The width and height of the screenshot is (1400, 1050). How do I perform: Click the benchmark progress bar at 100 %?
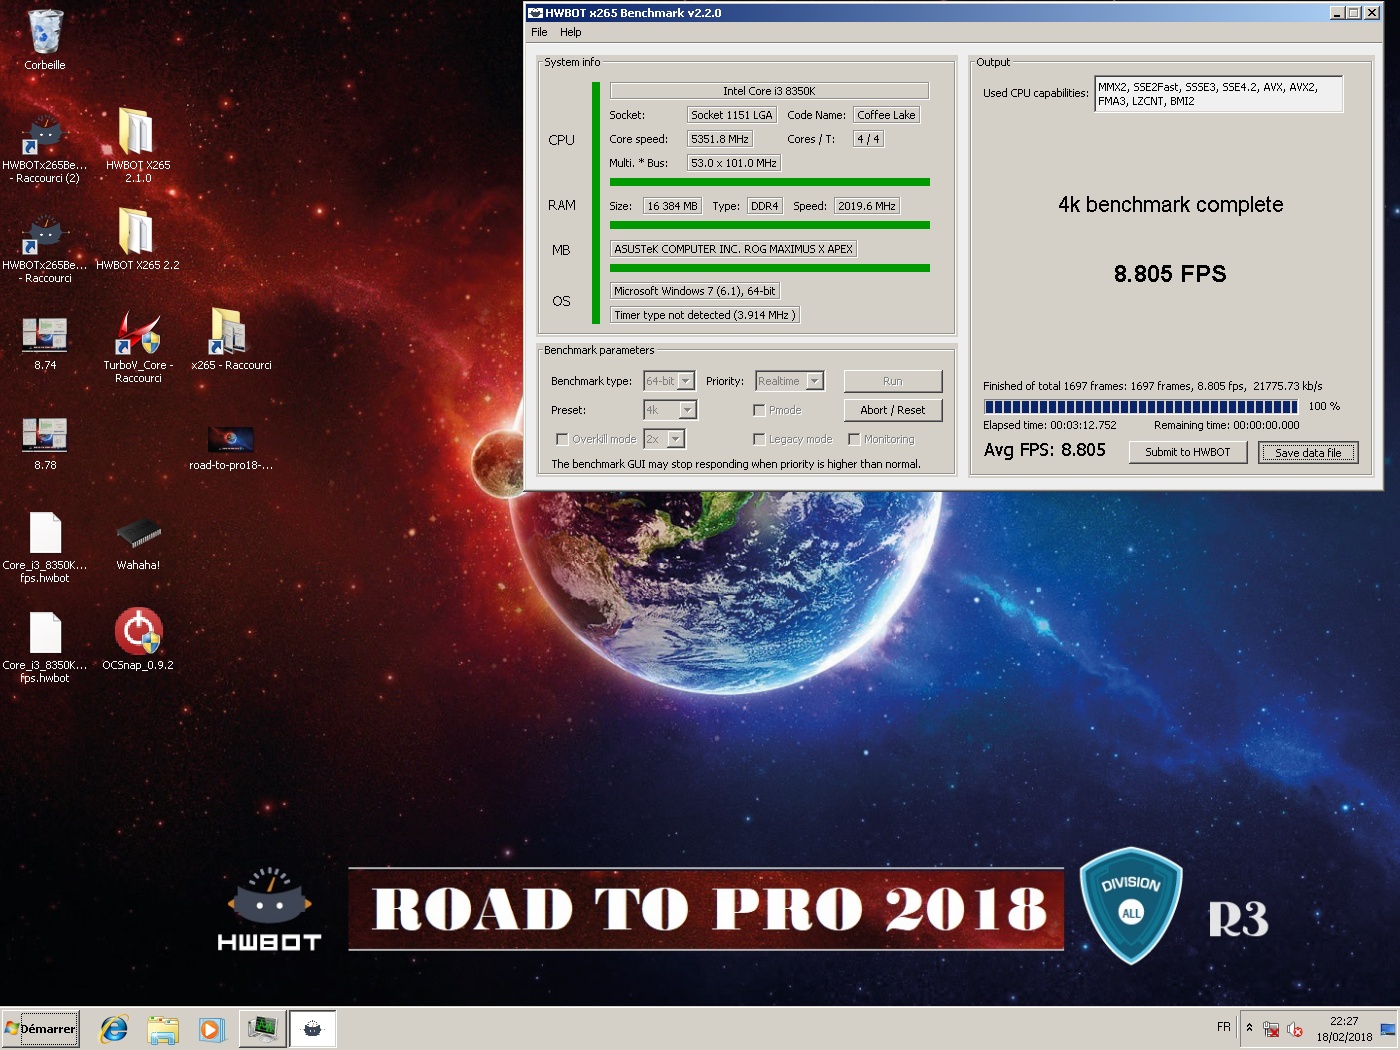coord(1141,407)
